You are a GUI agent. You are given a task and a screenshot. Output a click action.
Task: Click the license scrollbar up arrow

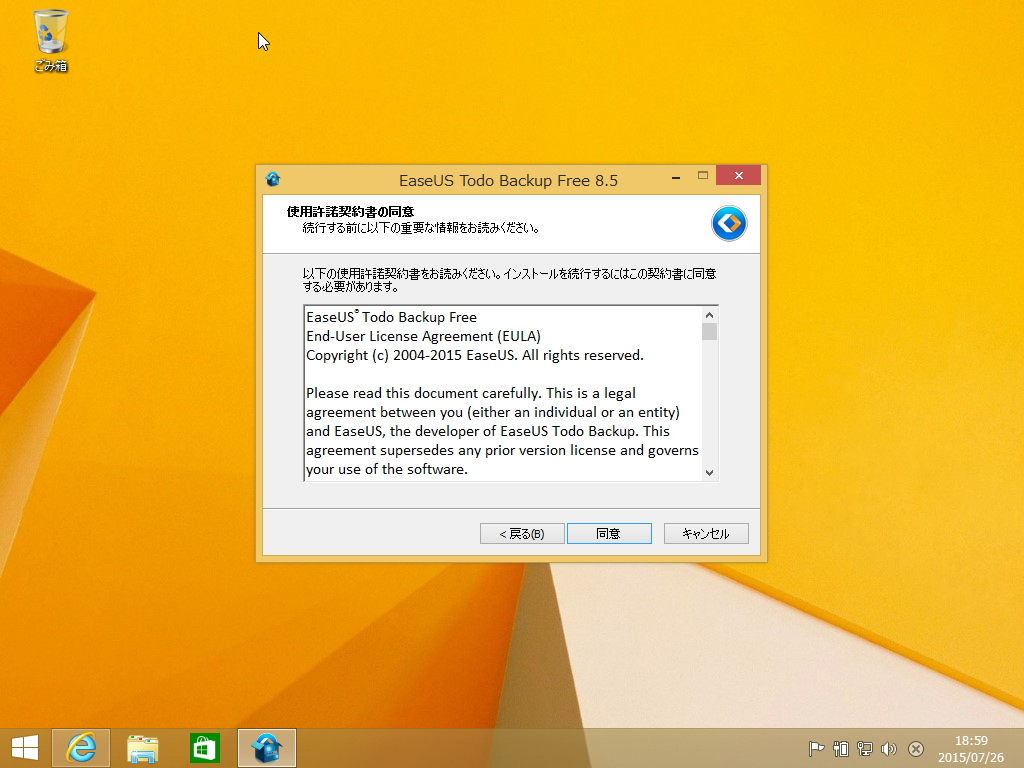coord(709,315)
